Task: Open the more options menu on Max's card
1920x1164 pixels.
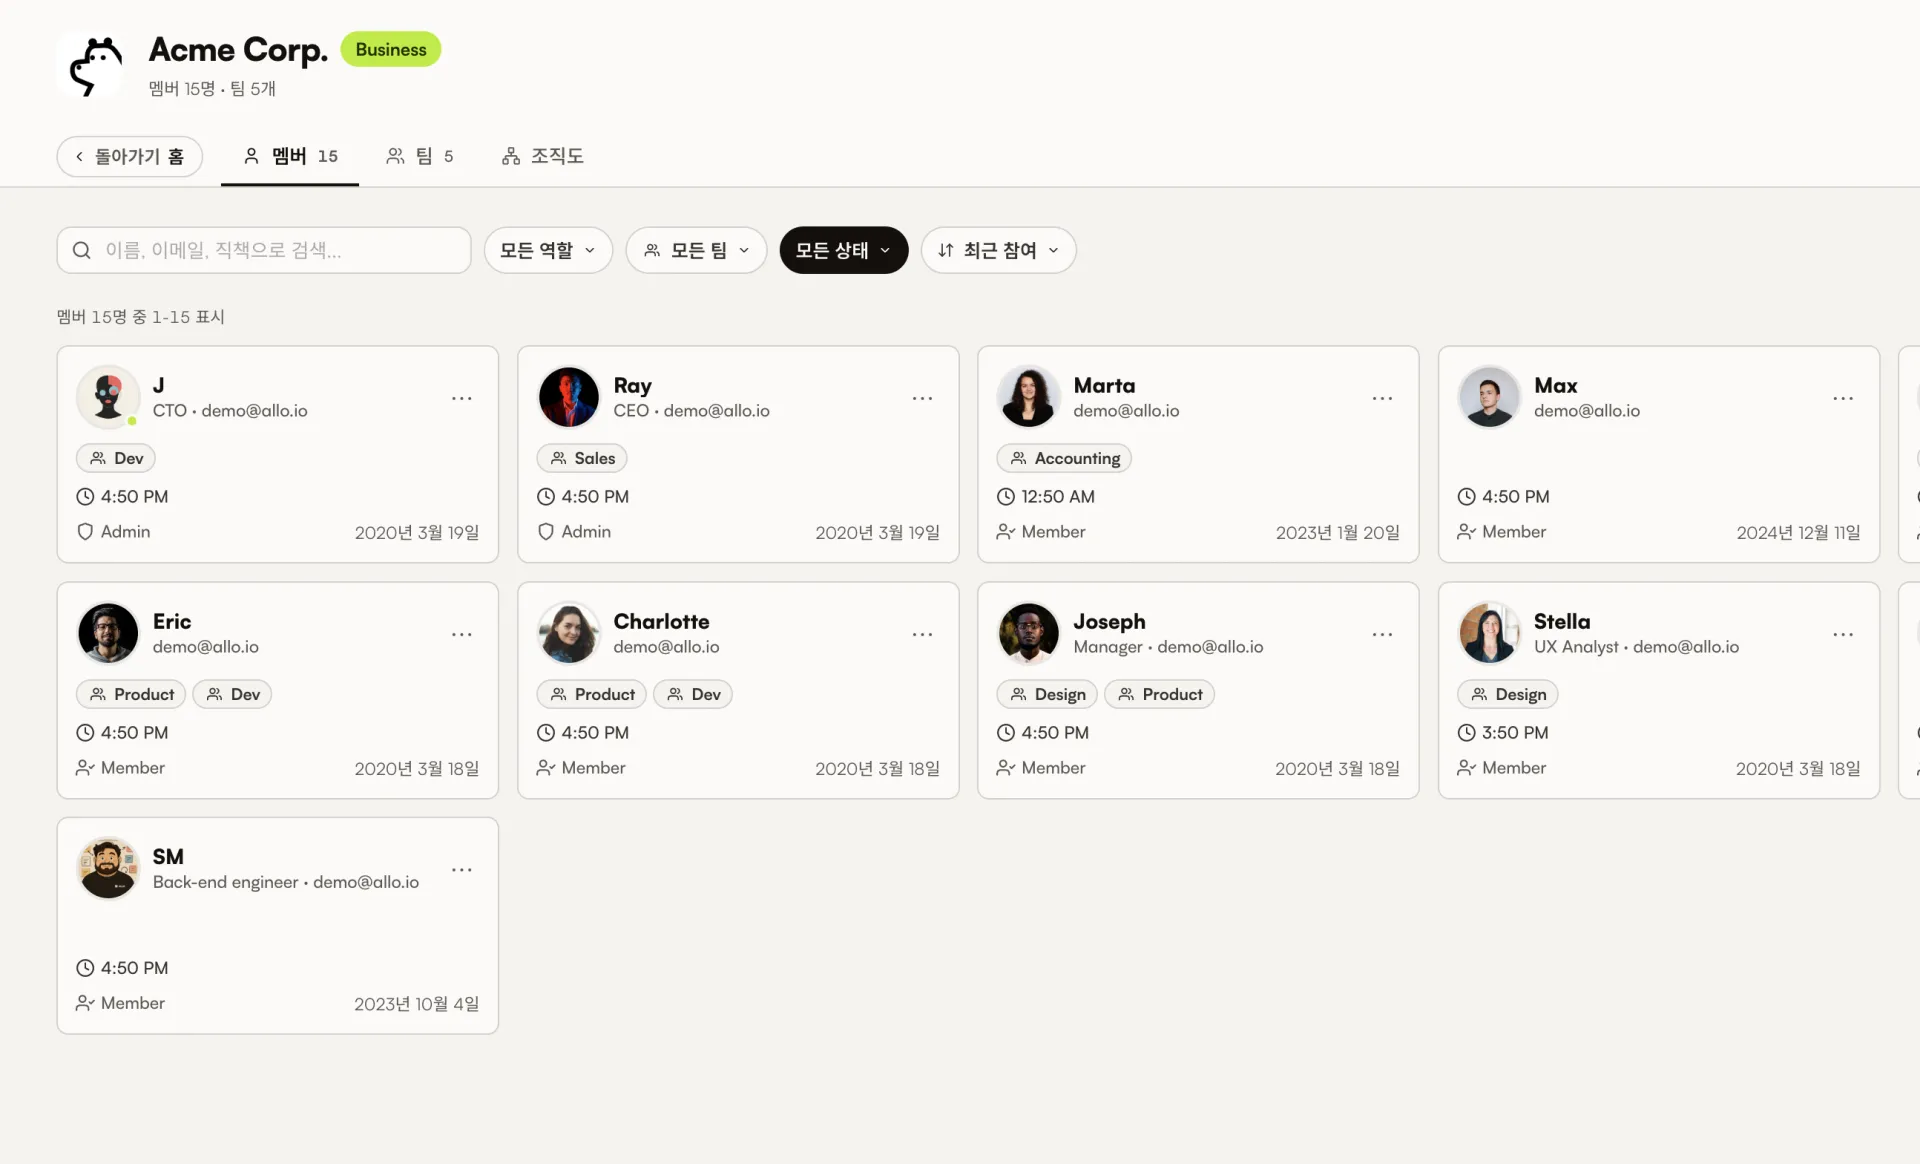Action: point(1843,398)
